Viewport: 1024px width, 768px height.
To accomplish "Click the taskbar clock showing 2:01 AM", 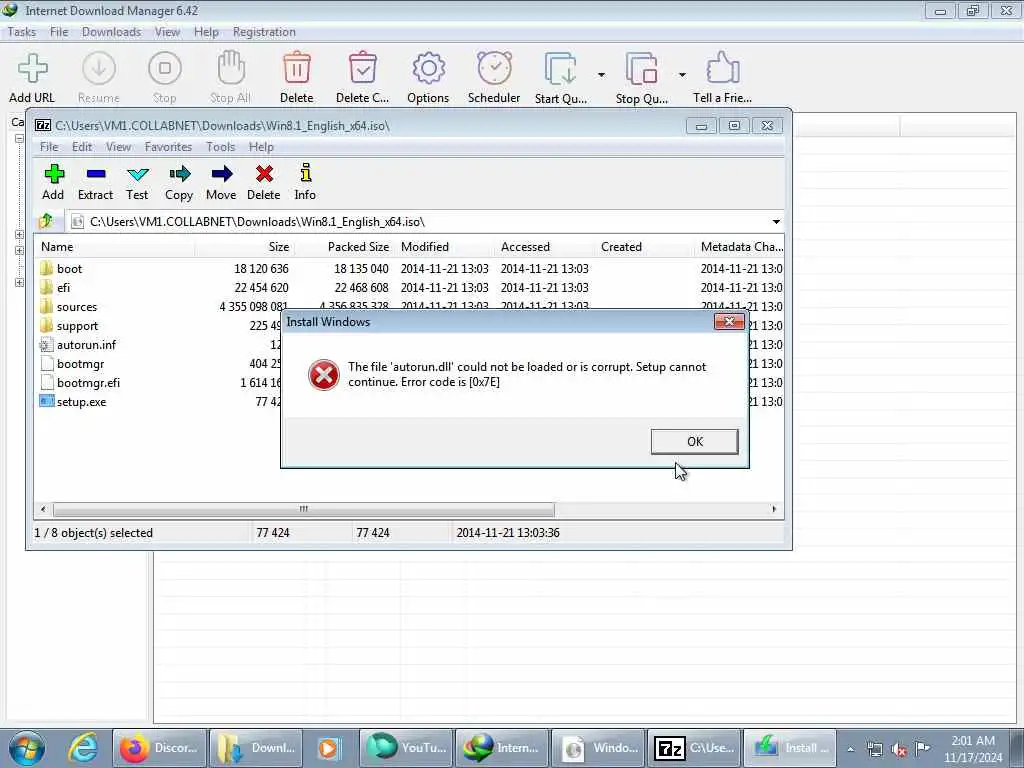I will pos(972,749).
